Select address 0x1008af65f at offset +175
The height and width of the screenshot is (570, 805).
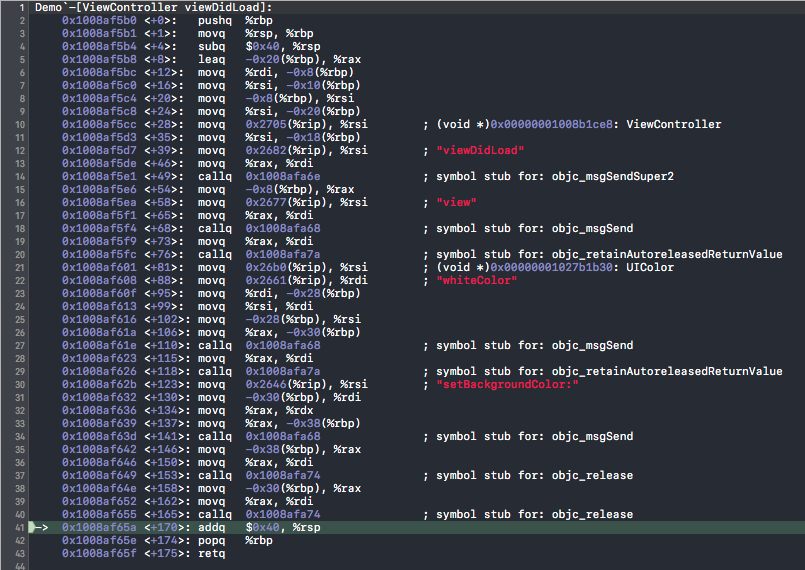click(99, 554)
